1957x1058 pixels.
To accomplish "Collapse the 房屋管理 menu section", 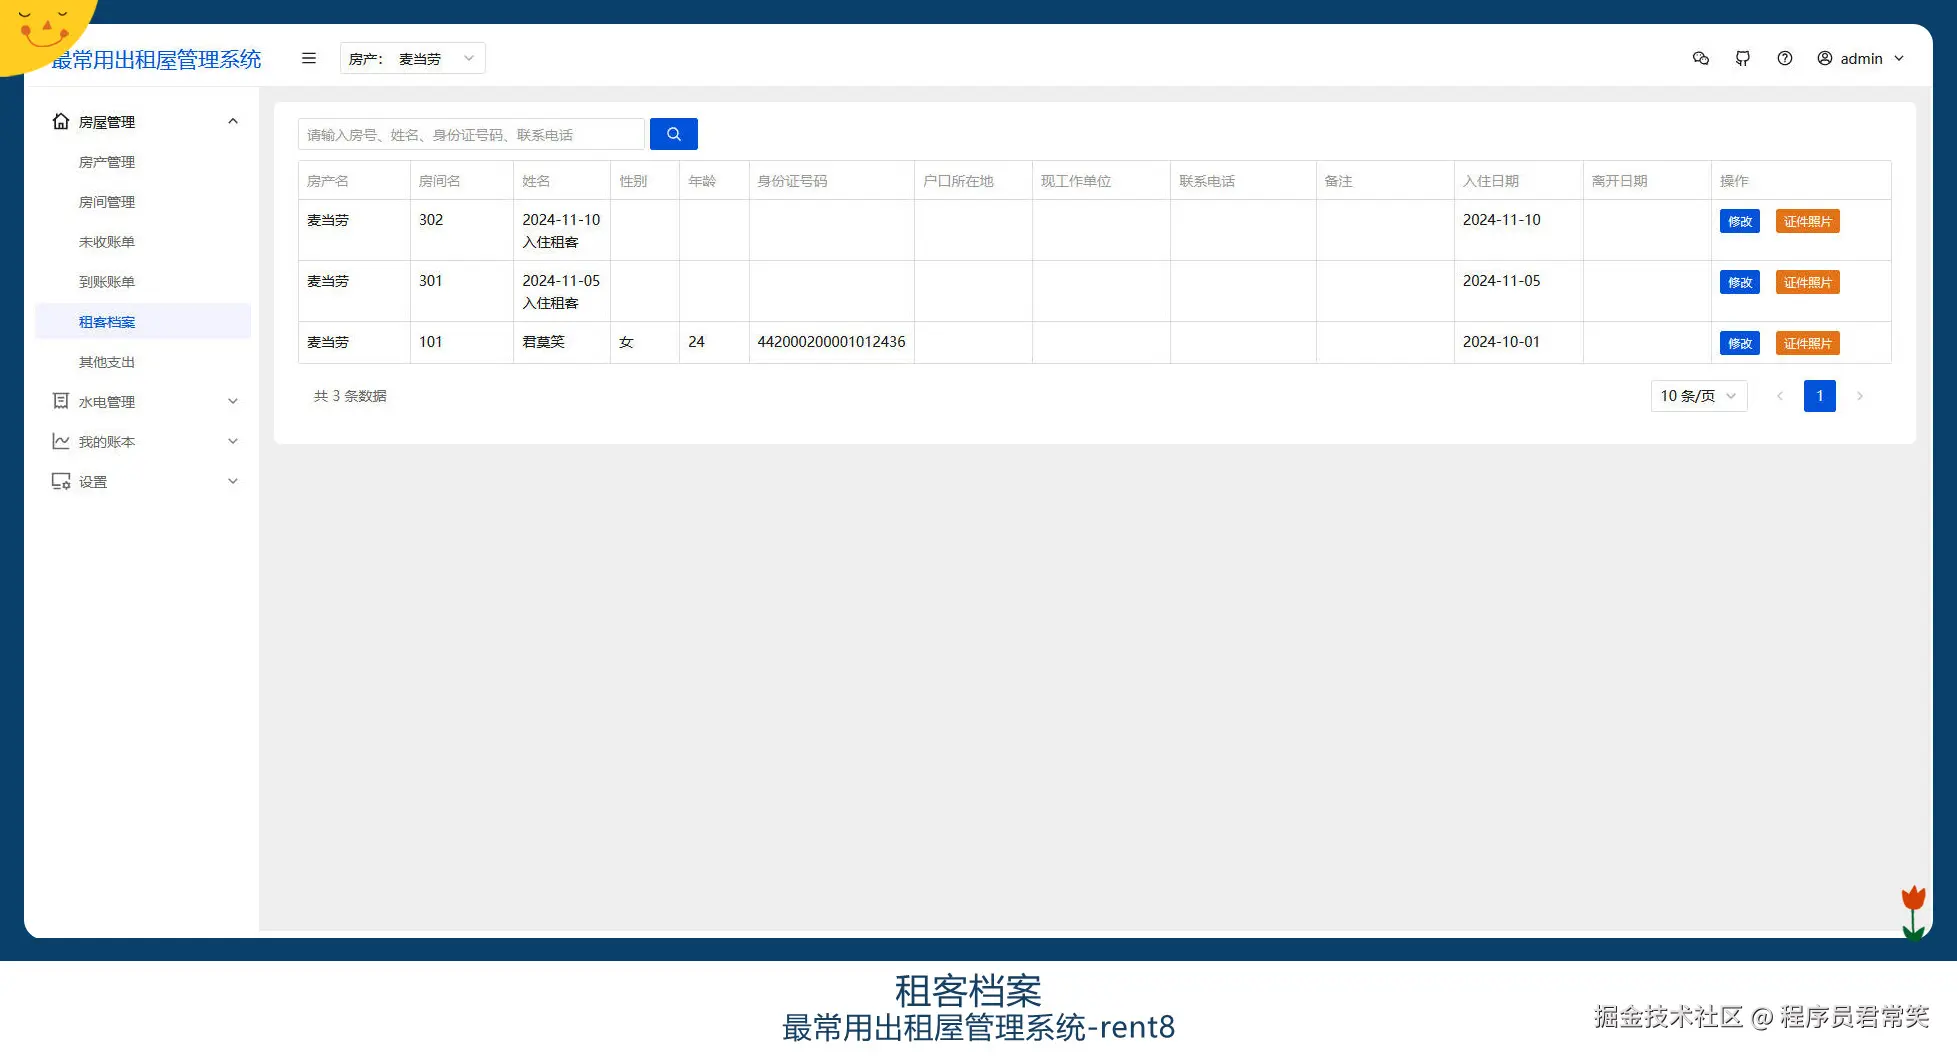I will pos(232,121).
